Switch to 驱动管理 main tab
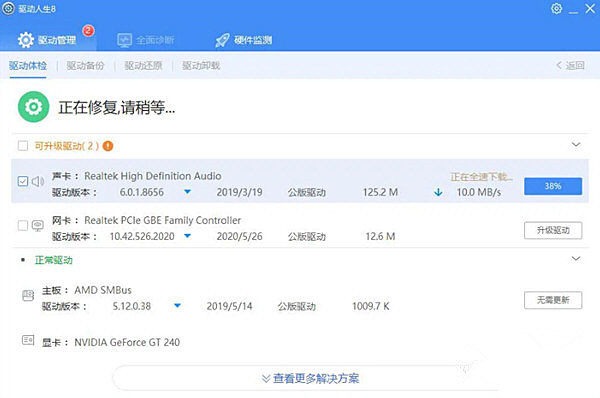The image size is (600, 398). click(48, 40)
